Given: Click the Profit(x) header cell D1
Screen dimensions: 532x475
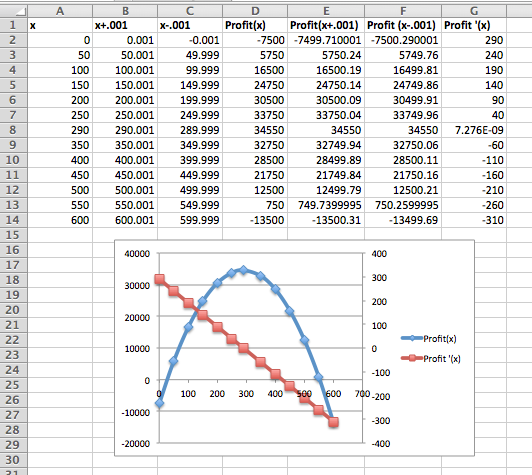Looking at the screenshot, I should pyautogui.click(x=255, y=25).
